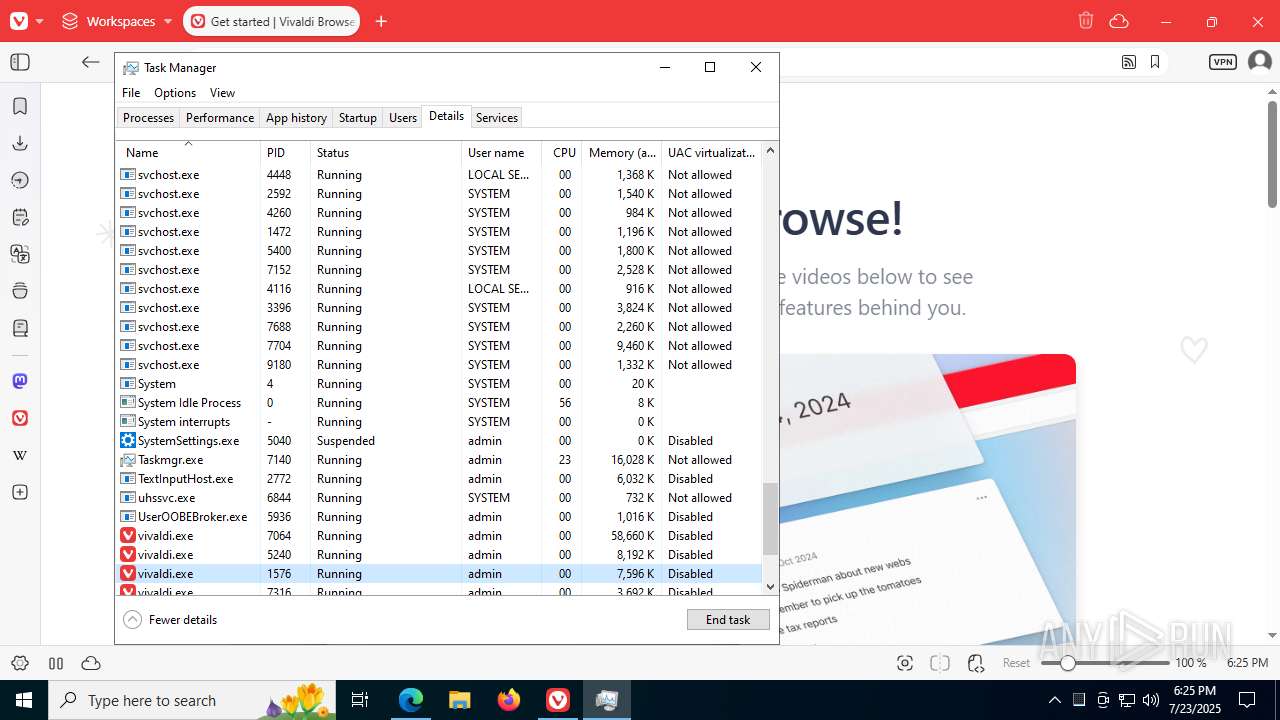Open the Windows Start menu
The width and height of the screenshot is (1280, 720).
24,700
